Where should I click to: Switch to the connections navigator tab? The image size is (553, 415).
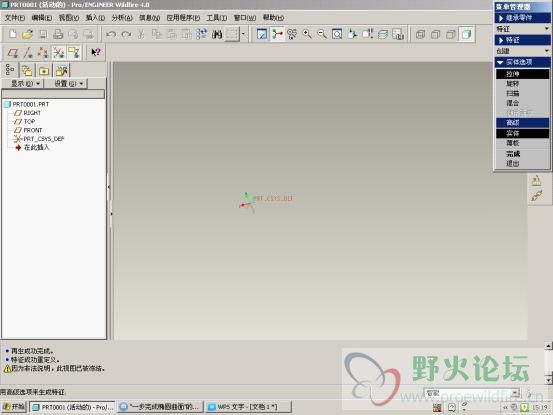point(61,71)
